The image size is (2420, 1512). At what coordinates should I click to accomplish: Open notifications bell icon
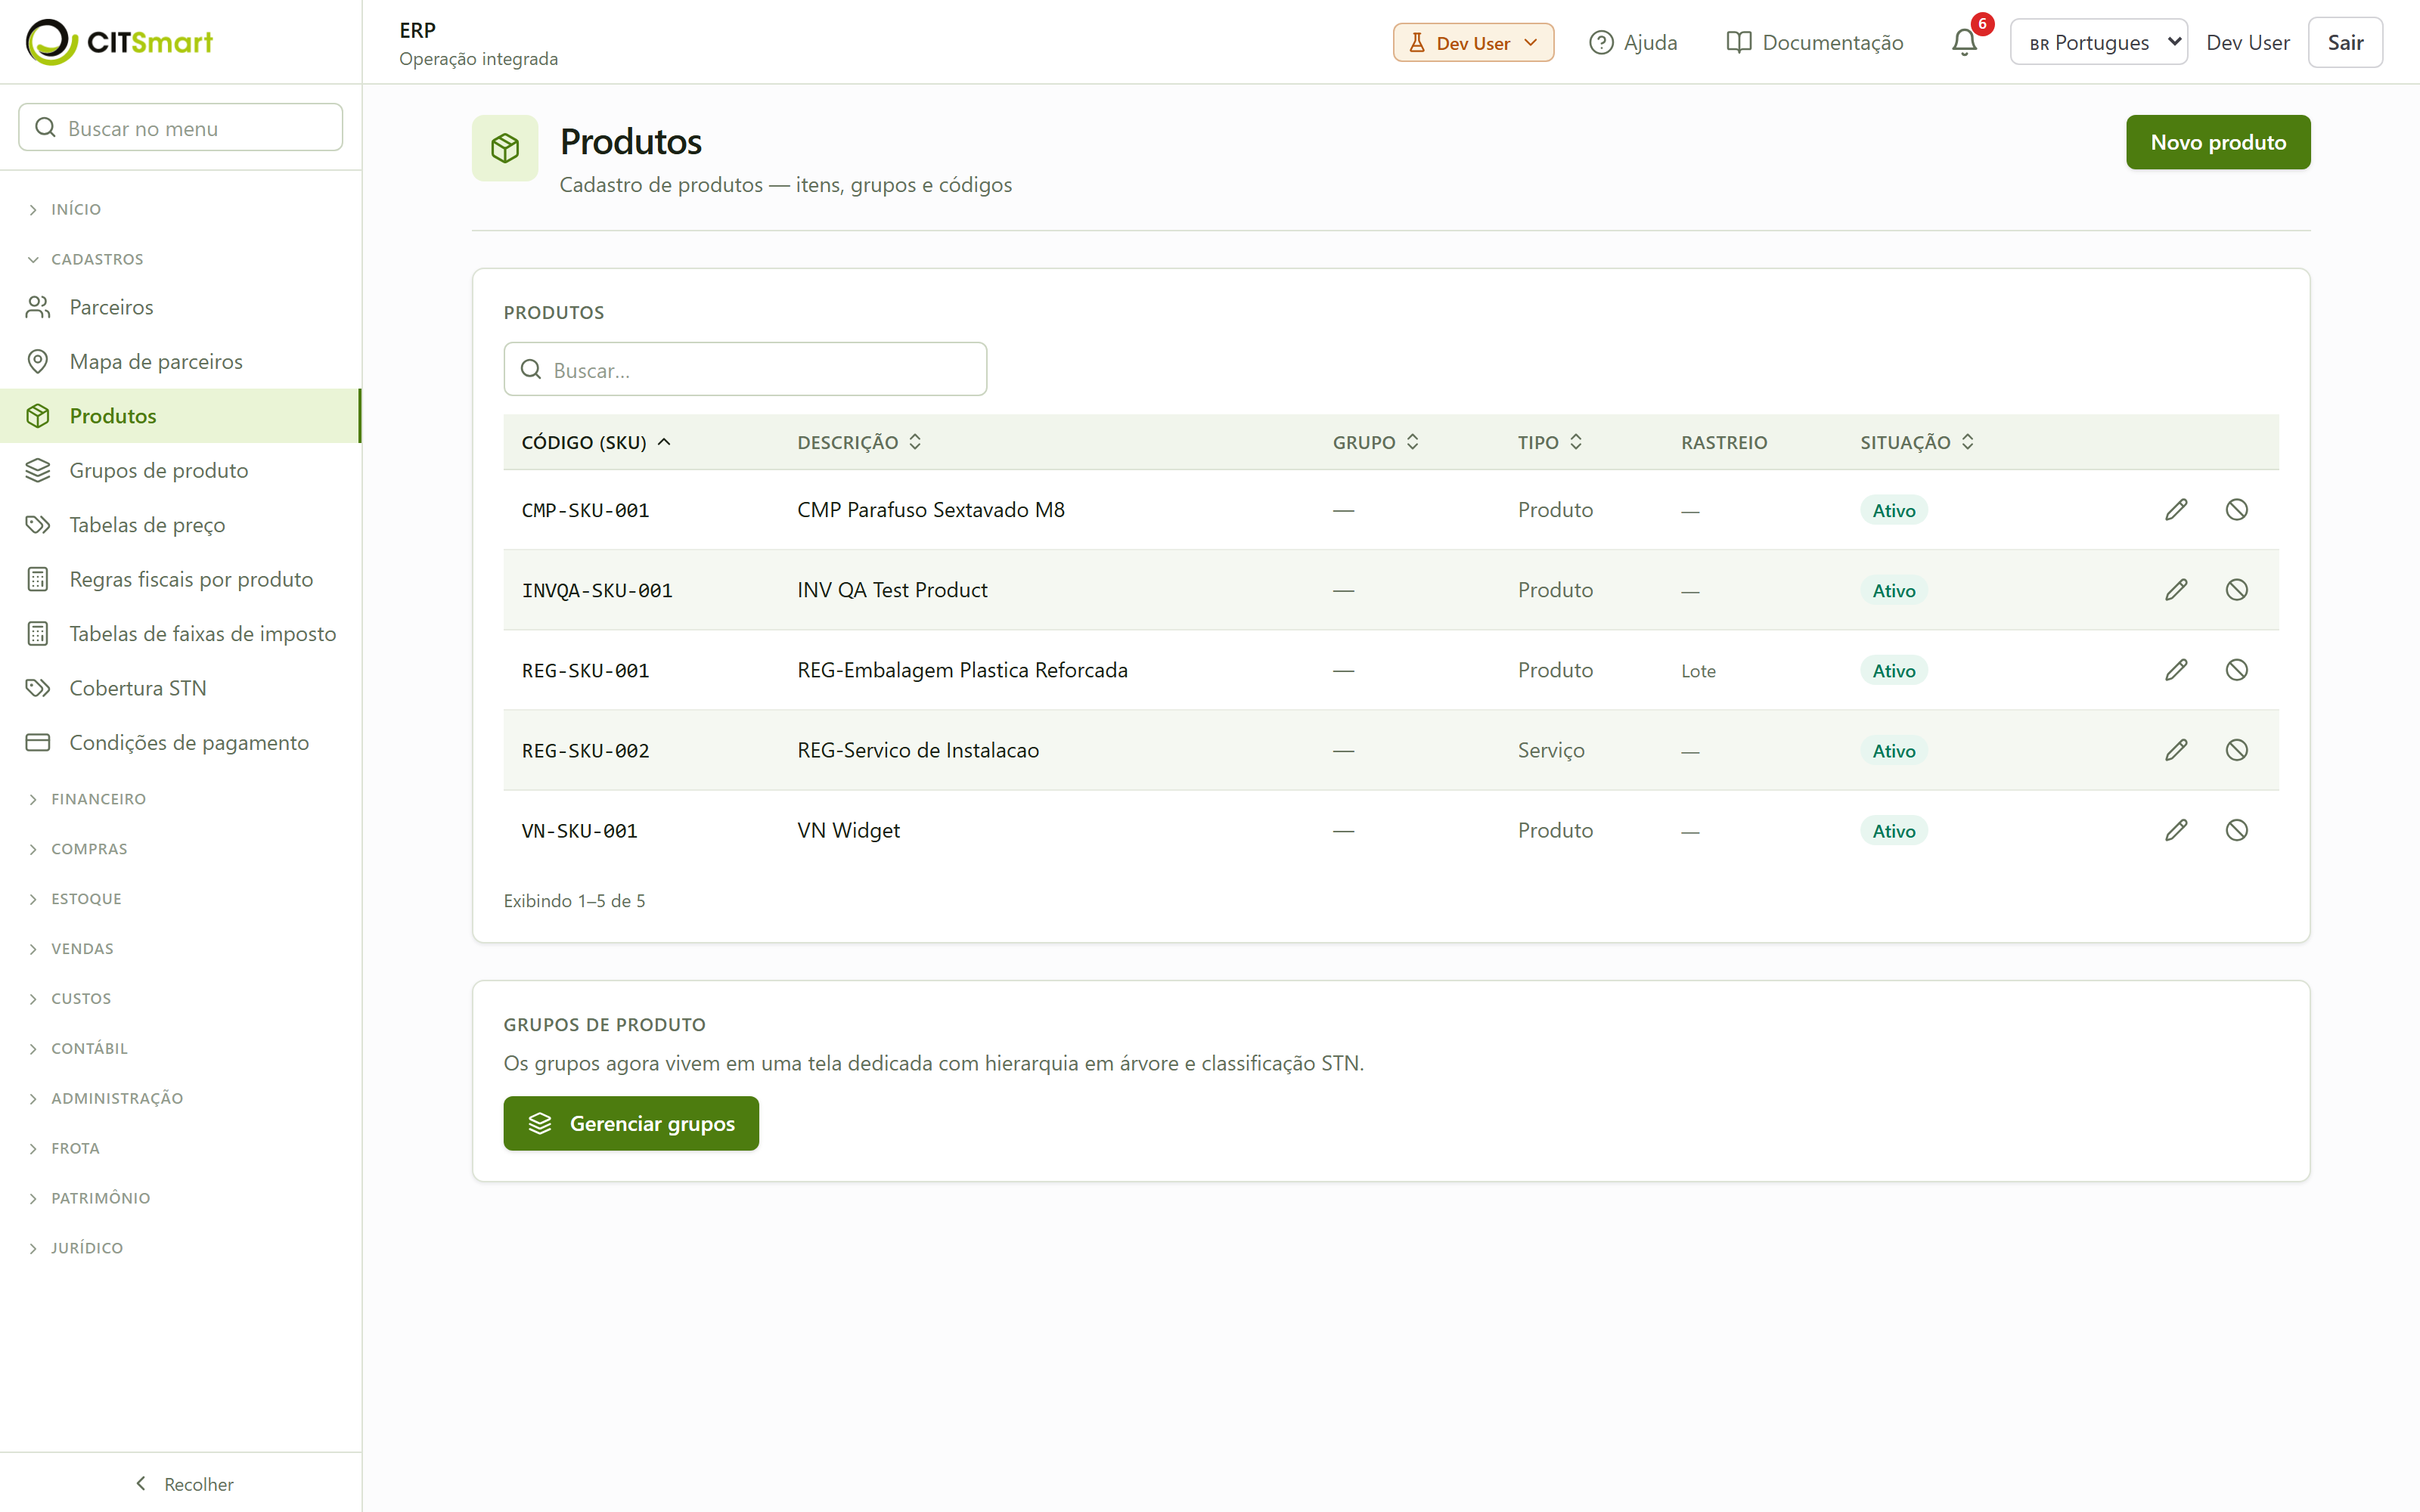coord(1964,42)
